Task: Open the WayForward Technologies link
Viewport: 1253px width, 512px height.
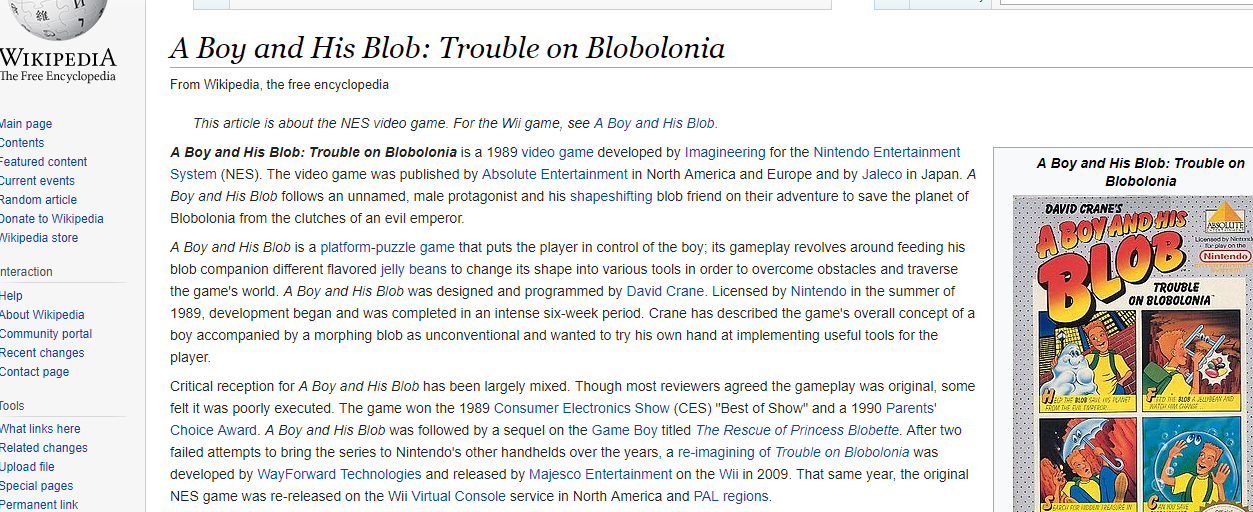Action: 339,474
